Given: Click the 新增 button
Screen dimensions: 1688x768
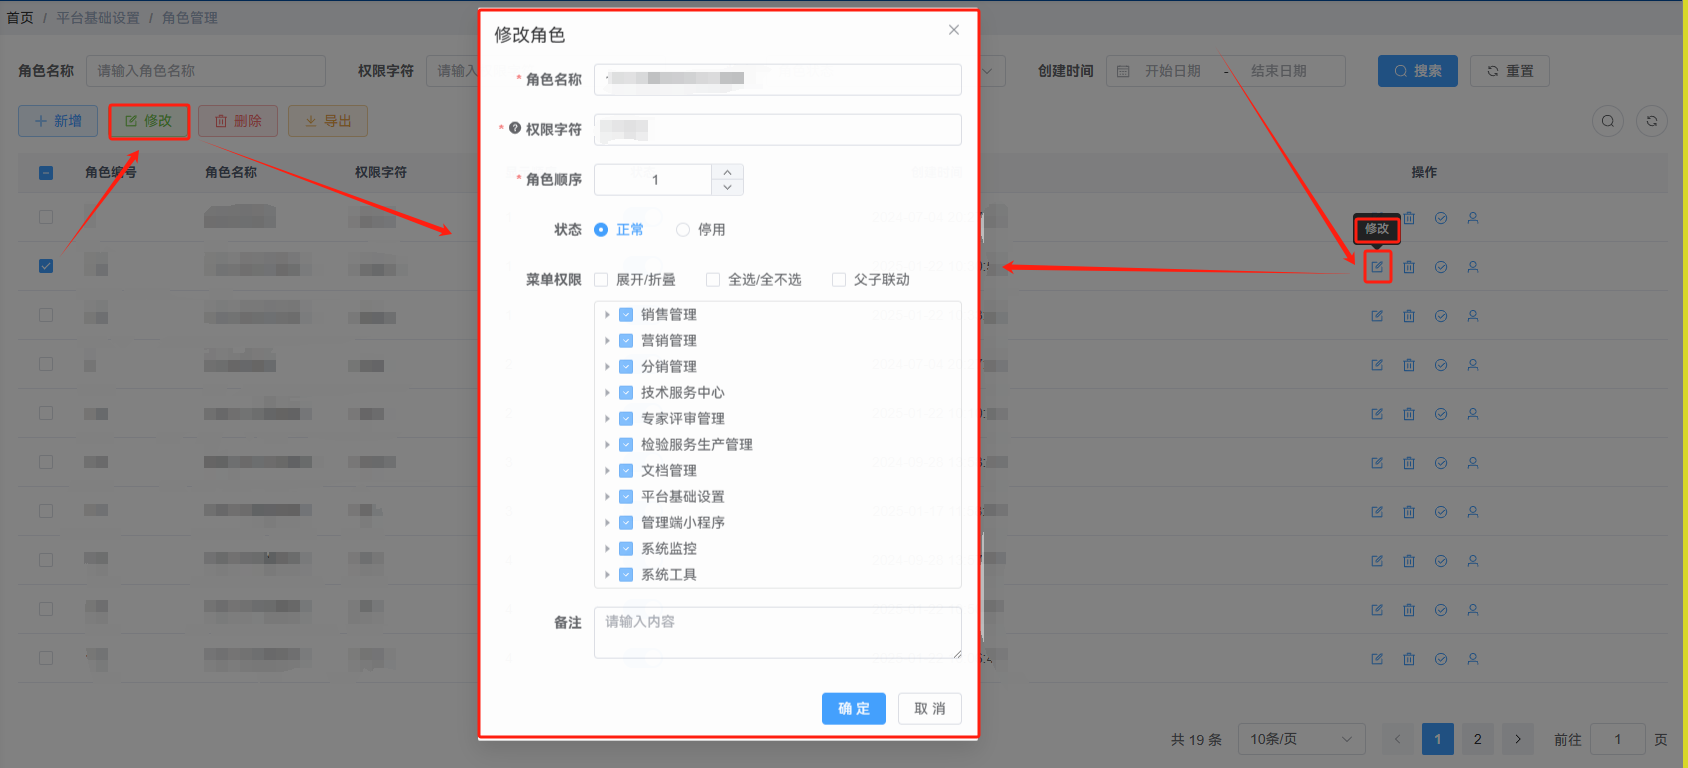Looking at the screenshot, I should [x=58, y=121].
